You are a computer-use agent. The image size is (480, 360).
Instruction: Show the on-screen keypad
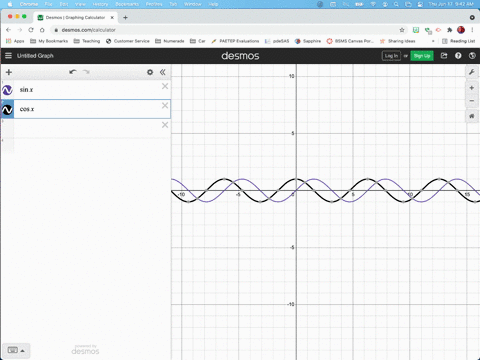(16, 350)
